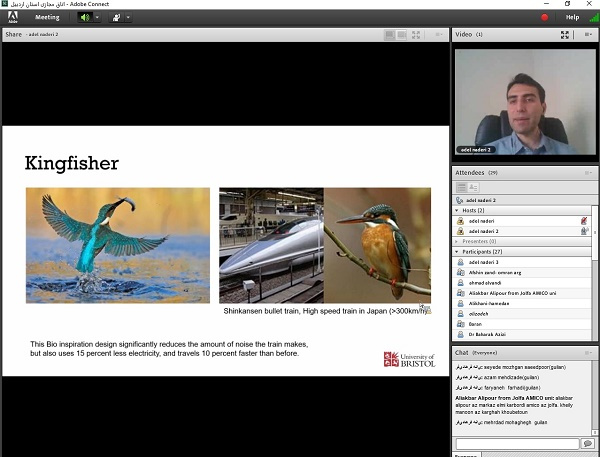The height and width of the screenshot is (457, 600).
Task: Switch to attendee list view icon
Action: click(461, 187)
